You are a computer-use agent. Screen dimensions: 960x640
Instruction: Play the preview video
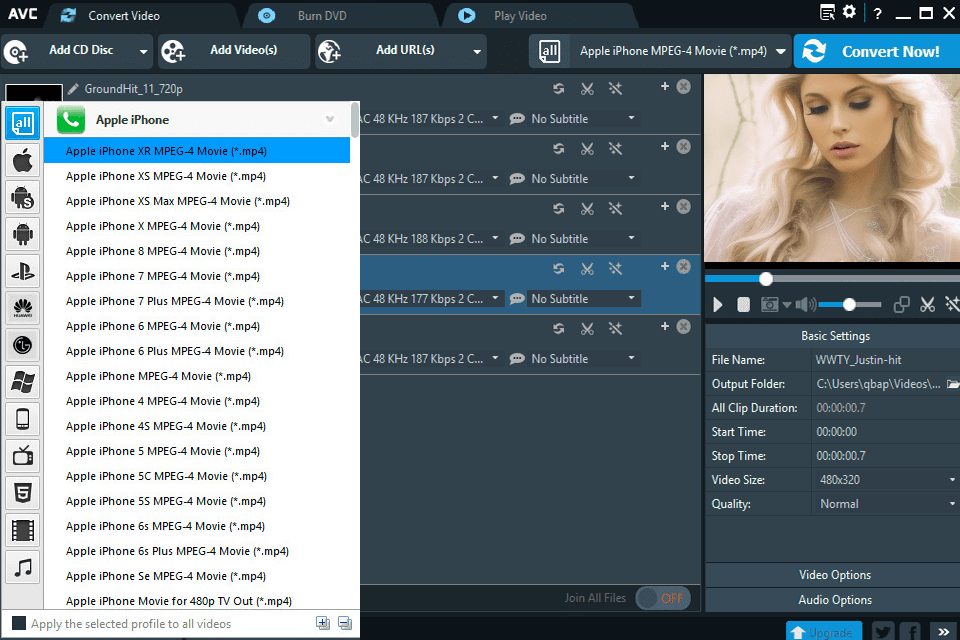(718, 304)
